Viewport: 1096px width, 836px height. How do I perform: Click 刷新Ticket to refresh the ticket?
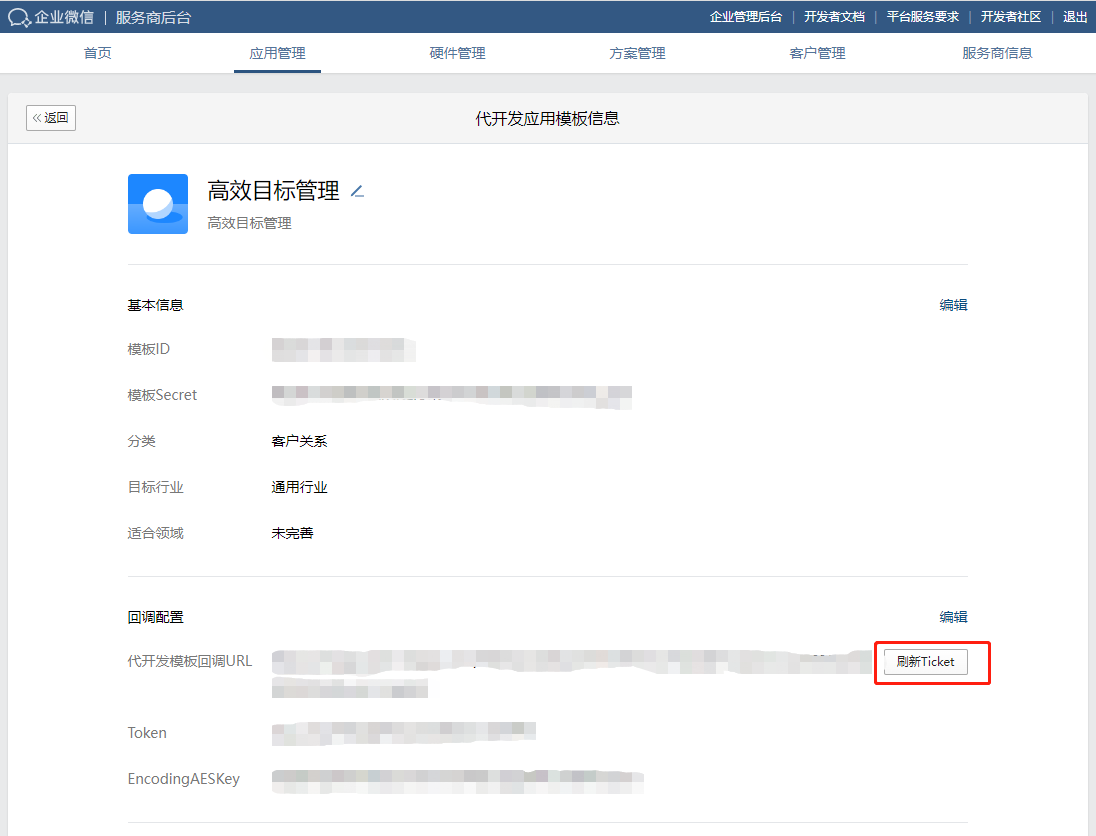point(924,661)
